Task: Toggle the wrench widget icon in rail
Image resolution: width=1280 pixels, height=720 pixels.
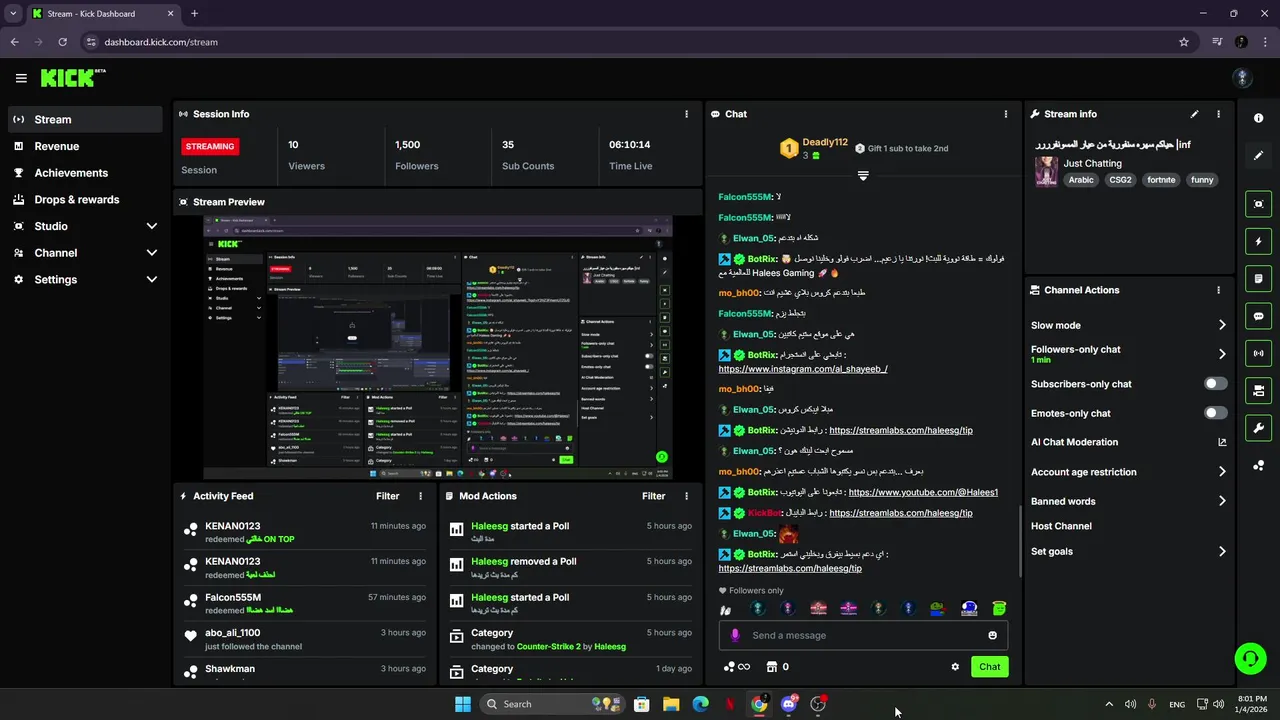Action: pyautogui.click(x=1258, y=428)
